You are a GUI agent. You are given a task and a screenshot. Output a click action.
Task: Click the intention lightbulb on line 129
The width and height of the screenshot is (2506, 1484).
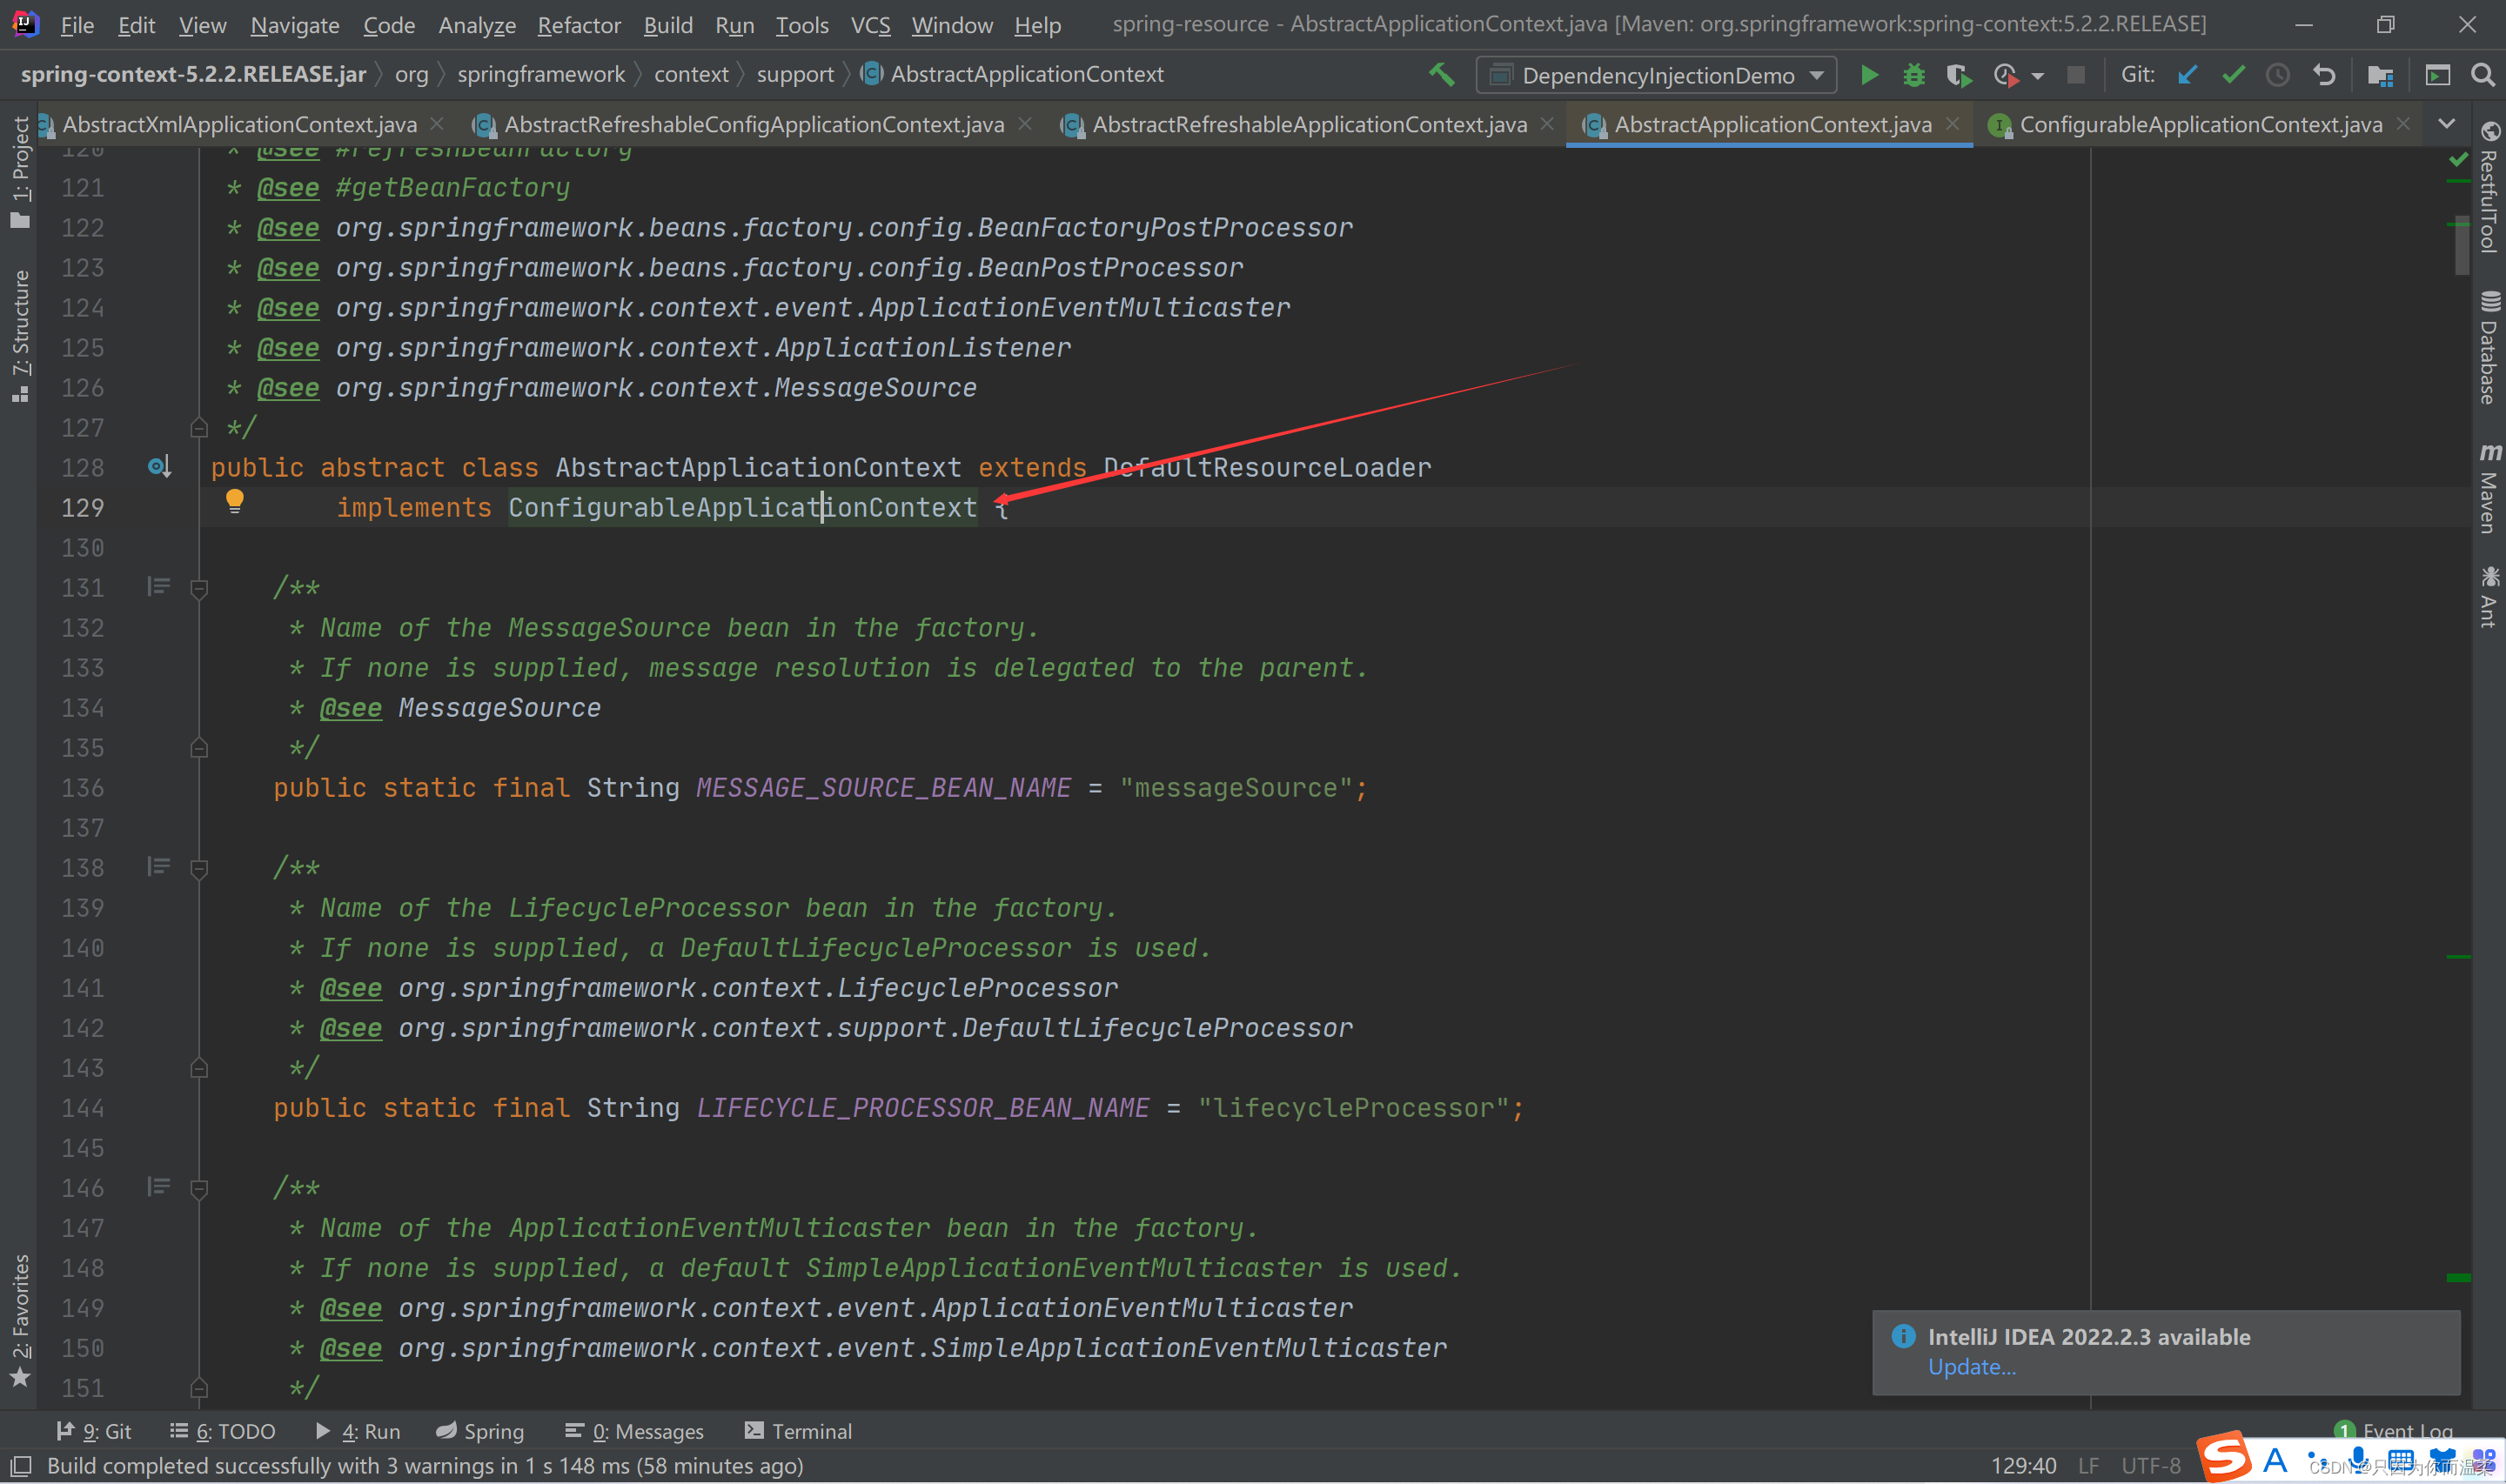coord(234,500)
